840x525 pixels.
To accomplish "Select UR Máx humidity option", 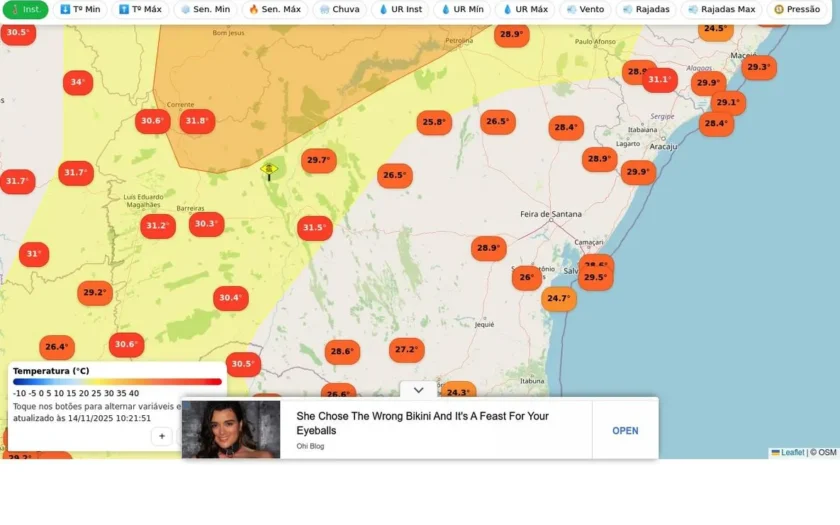I will pyautogui.click(x=526, y=9).
